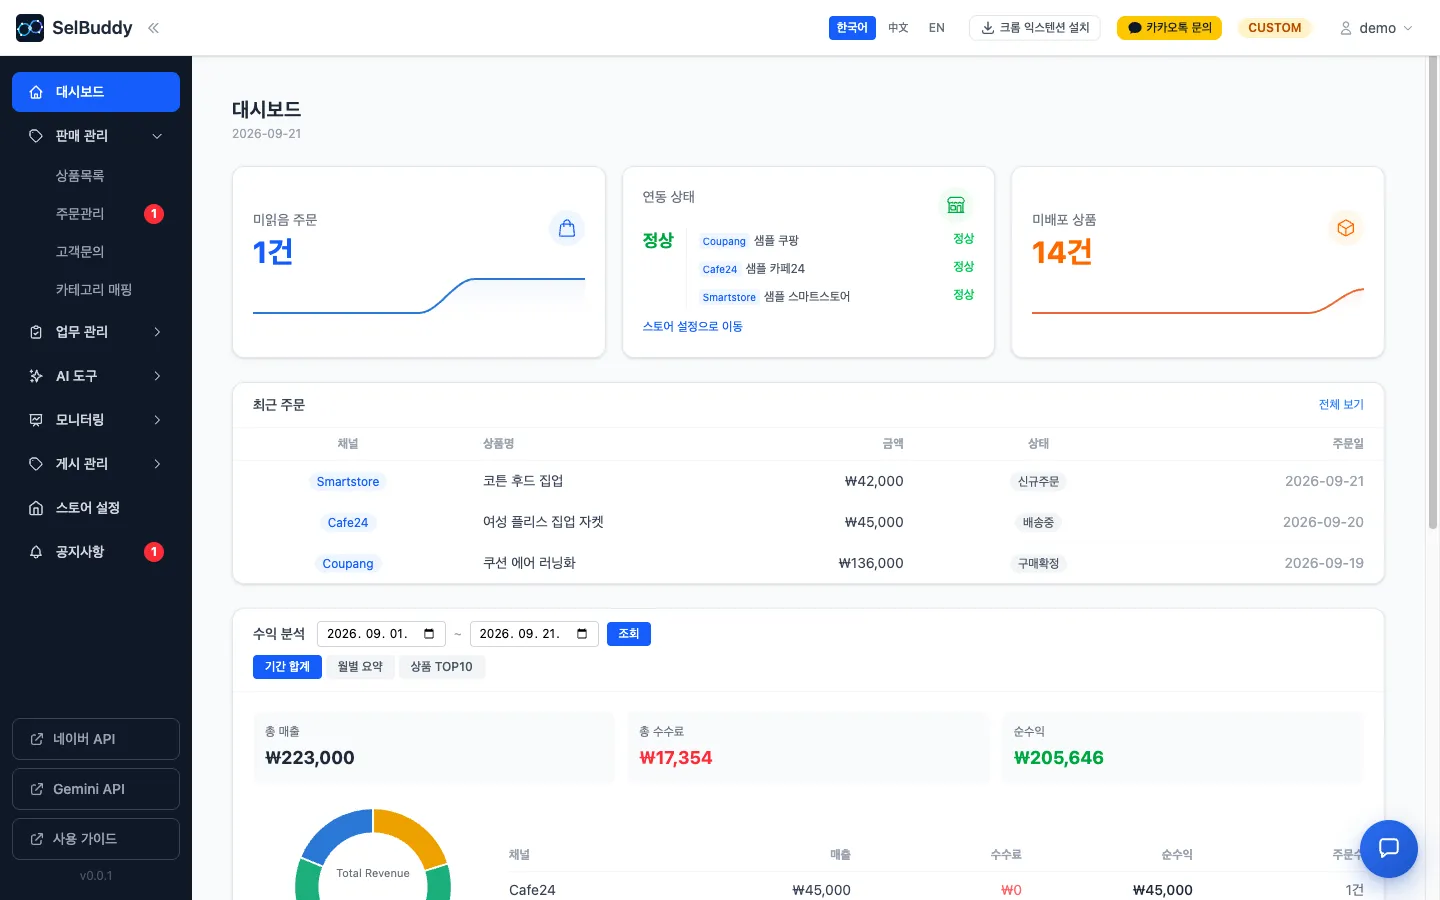Image resolution: width=1440 pixels, height=900 pixels.
Task: Open 전체 보기 for recent orders
Action: pos(1341,405)
